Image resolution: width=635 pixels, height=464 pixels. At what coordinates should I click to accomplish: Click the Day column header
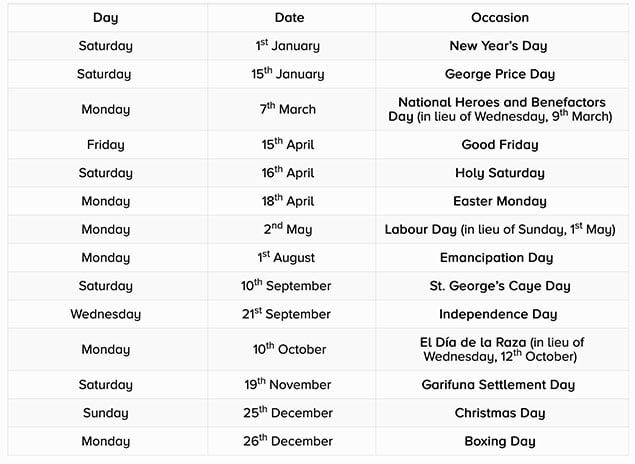[x=105, y=18]
